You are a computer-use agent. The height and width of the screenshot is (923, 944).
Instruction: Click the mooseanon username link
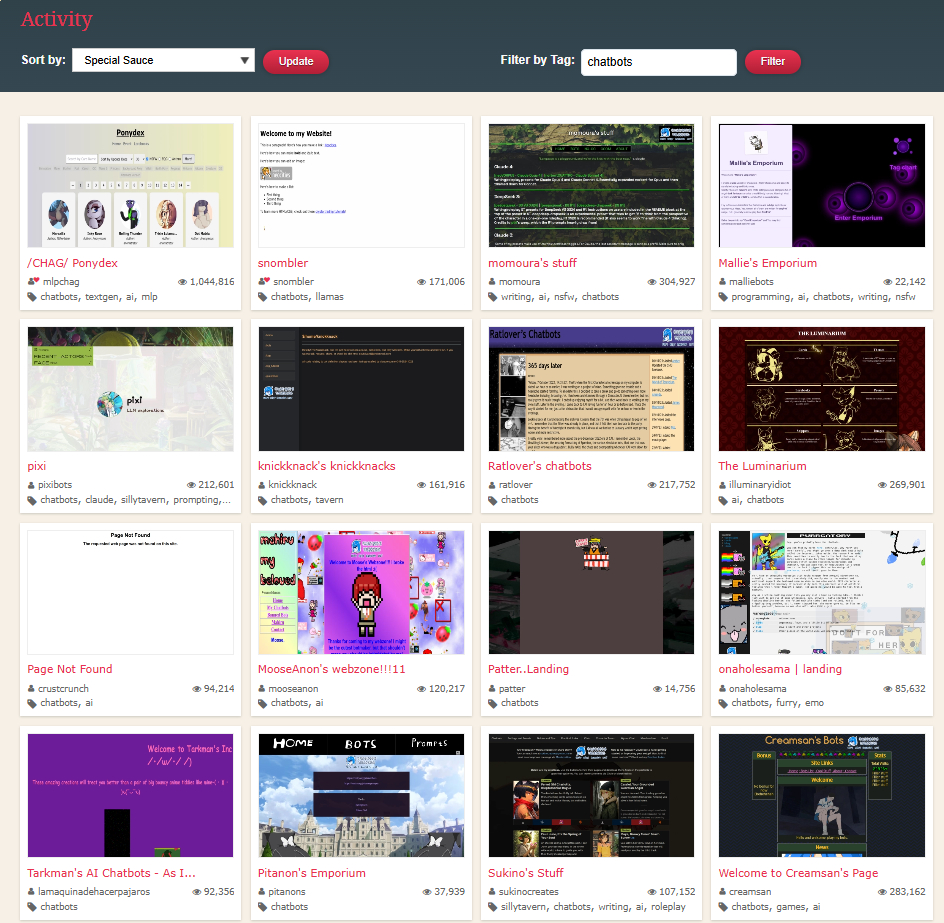coord(293,688)
